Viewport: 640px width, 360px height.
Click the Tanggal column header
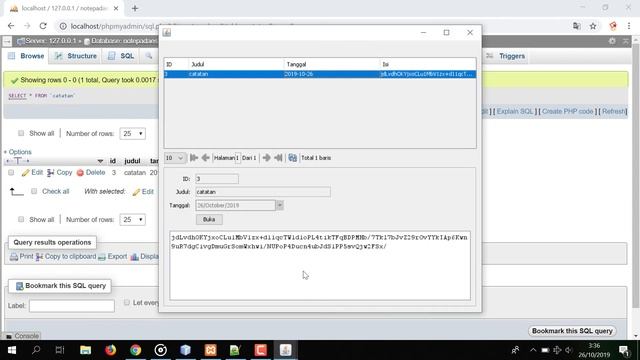pyautogui.click(x=332, y=64)
